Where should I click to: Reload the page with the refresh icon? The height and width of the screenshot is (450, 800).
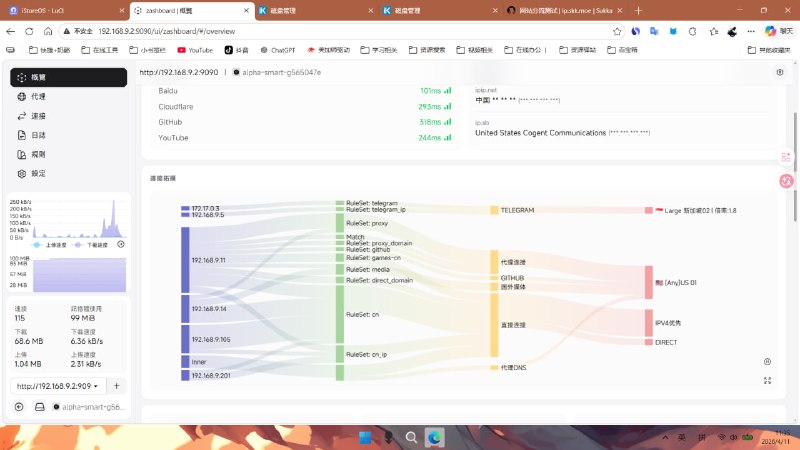[29, 31]
